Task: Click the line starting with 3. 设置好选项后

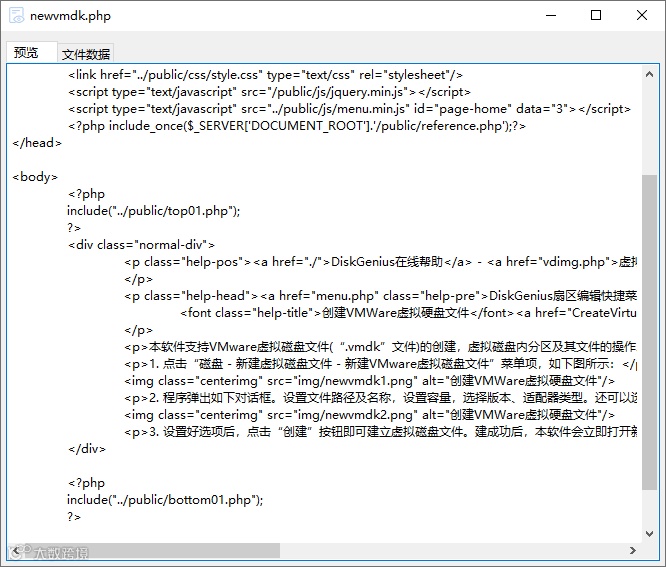Action: coord(381,432)
